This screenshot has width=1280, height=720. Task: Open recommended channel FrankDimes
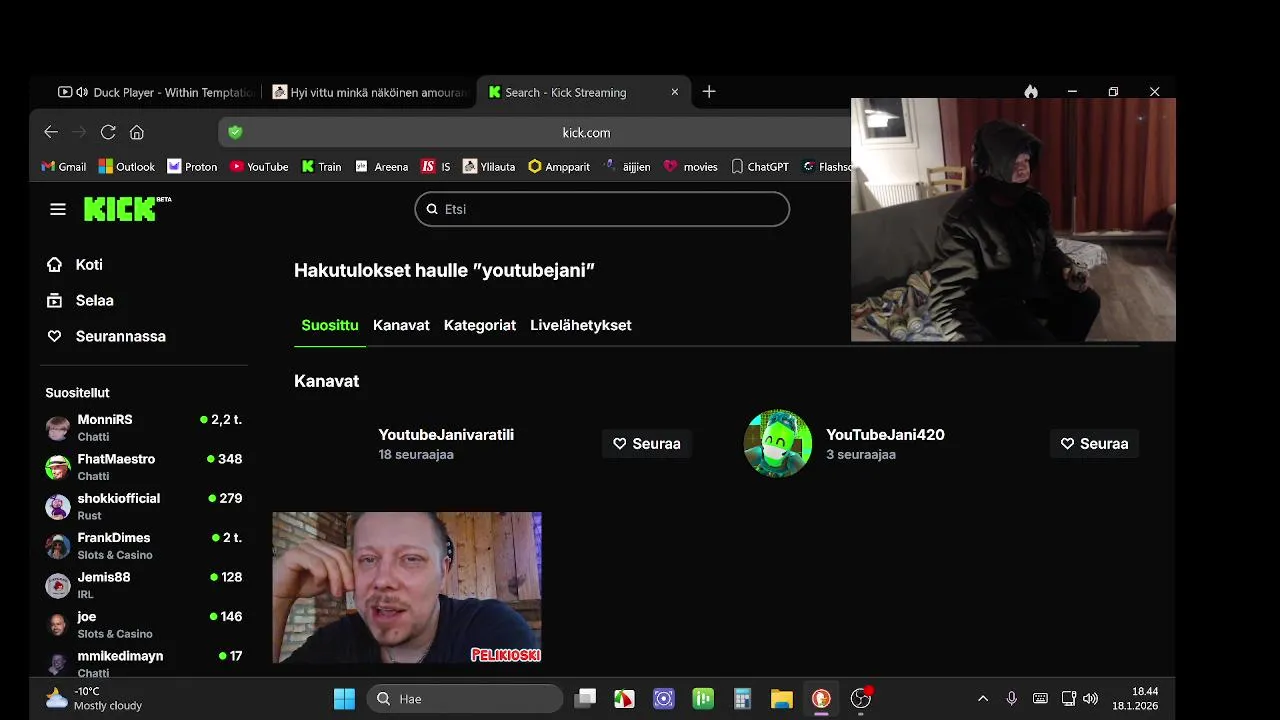144,546
